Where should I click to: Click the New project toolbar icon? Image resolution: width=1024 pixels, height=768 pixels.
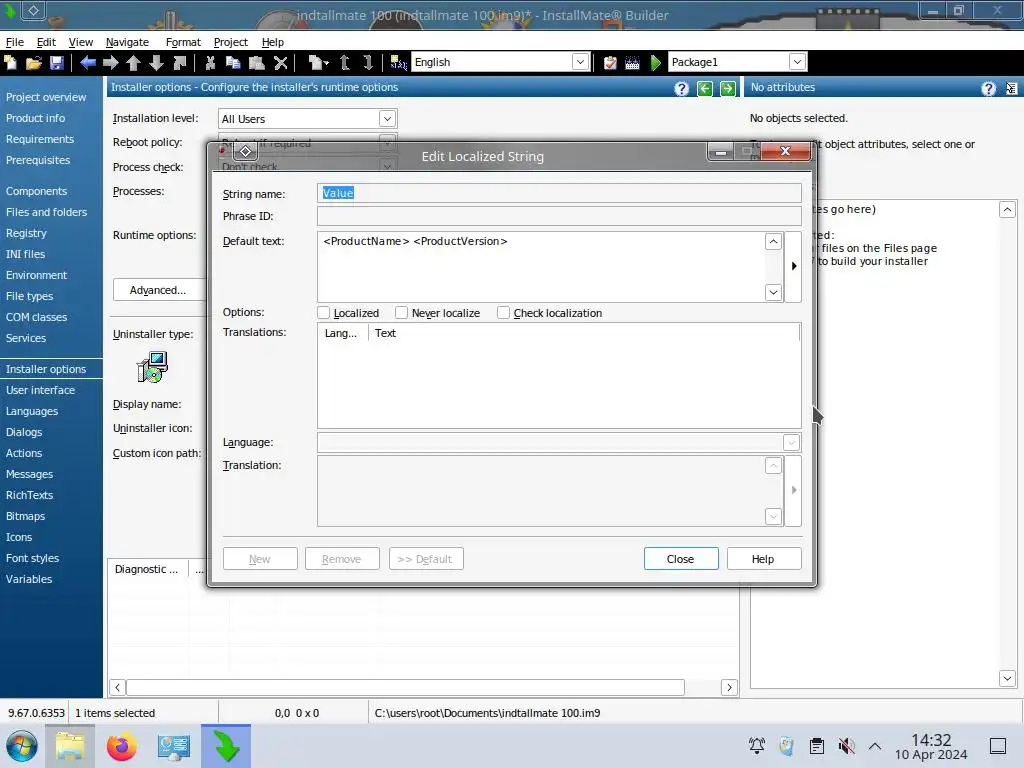pyautogui.click(x=10, y=63)
